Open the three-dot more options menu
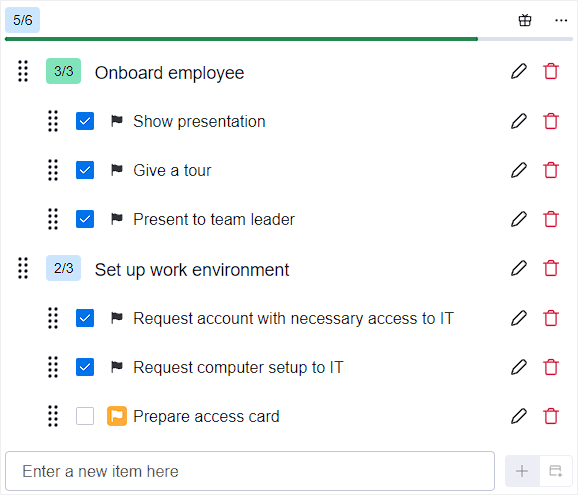The width and height of the screenshot is (578, 495). (x=561, y=20)
